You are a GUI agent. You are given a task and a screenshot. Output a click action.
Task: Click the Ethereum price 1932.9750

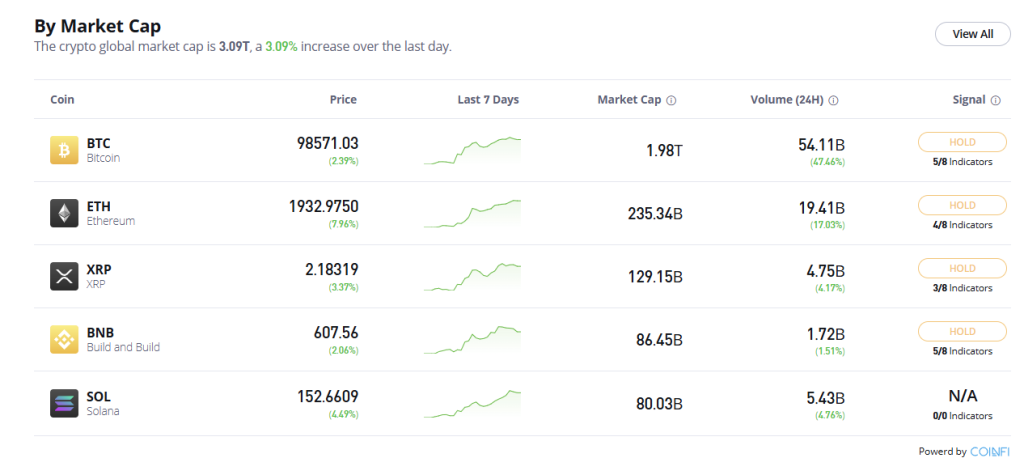324,206
